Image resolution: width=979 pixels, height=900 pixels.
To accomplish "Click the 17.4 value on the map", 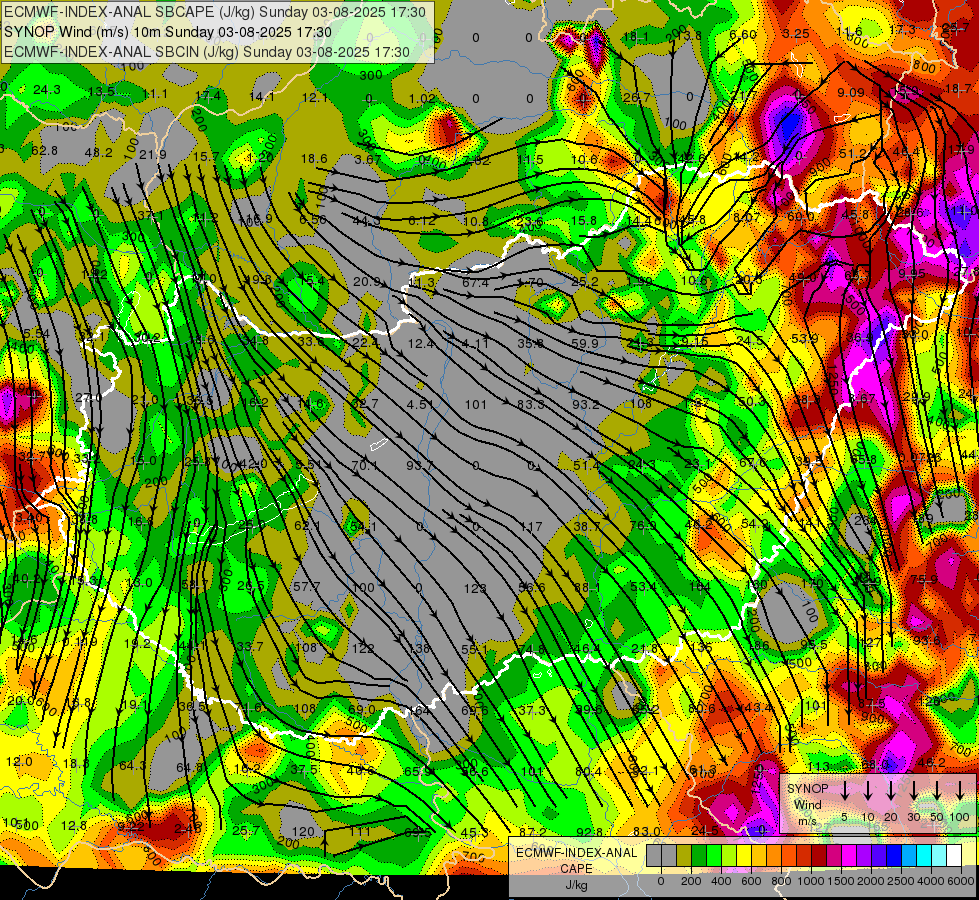I will [x=208, y=96].
